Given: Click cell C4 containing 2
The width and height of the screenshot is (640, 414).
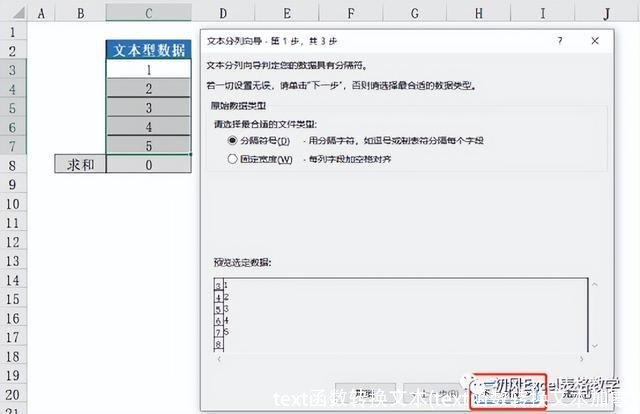Looking at the screenshot, I should coord(149,88).
